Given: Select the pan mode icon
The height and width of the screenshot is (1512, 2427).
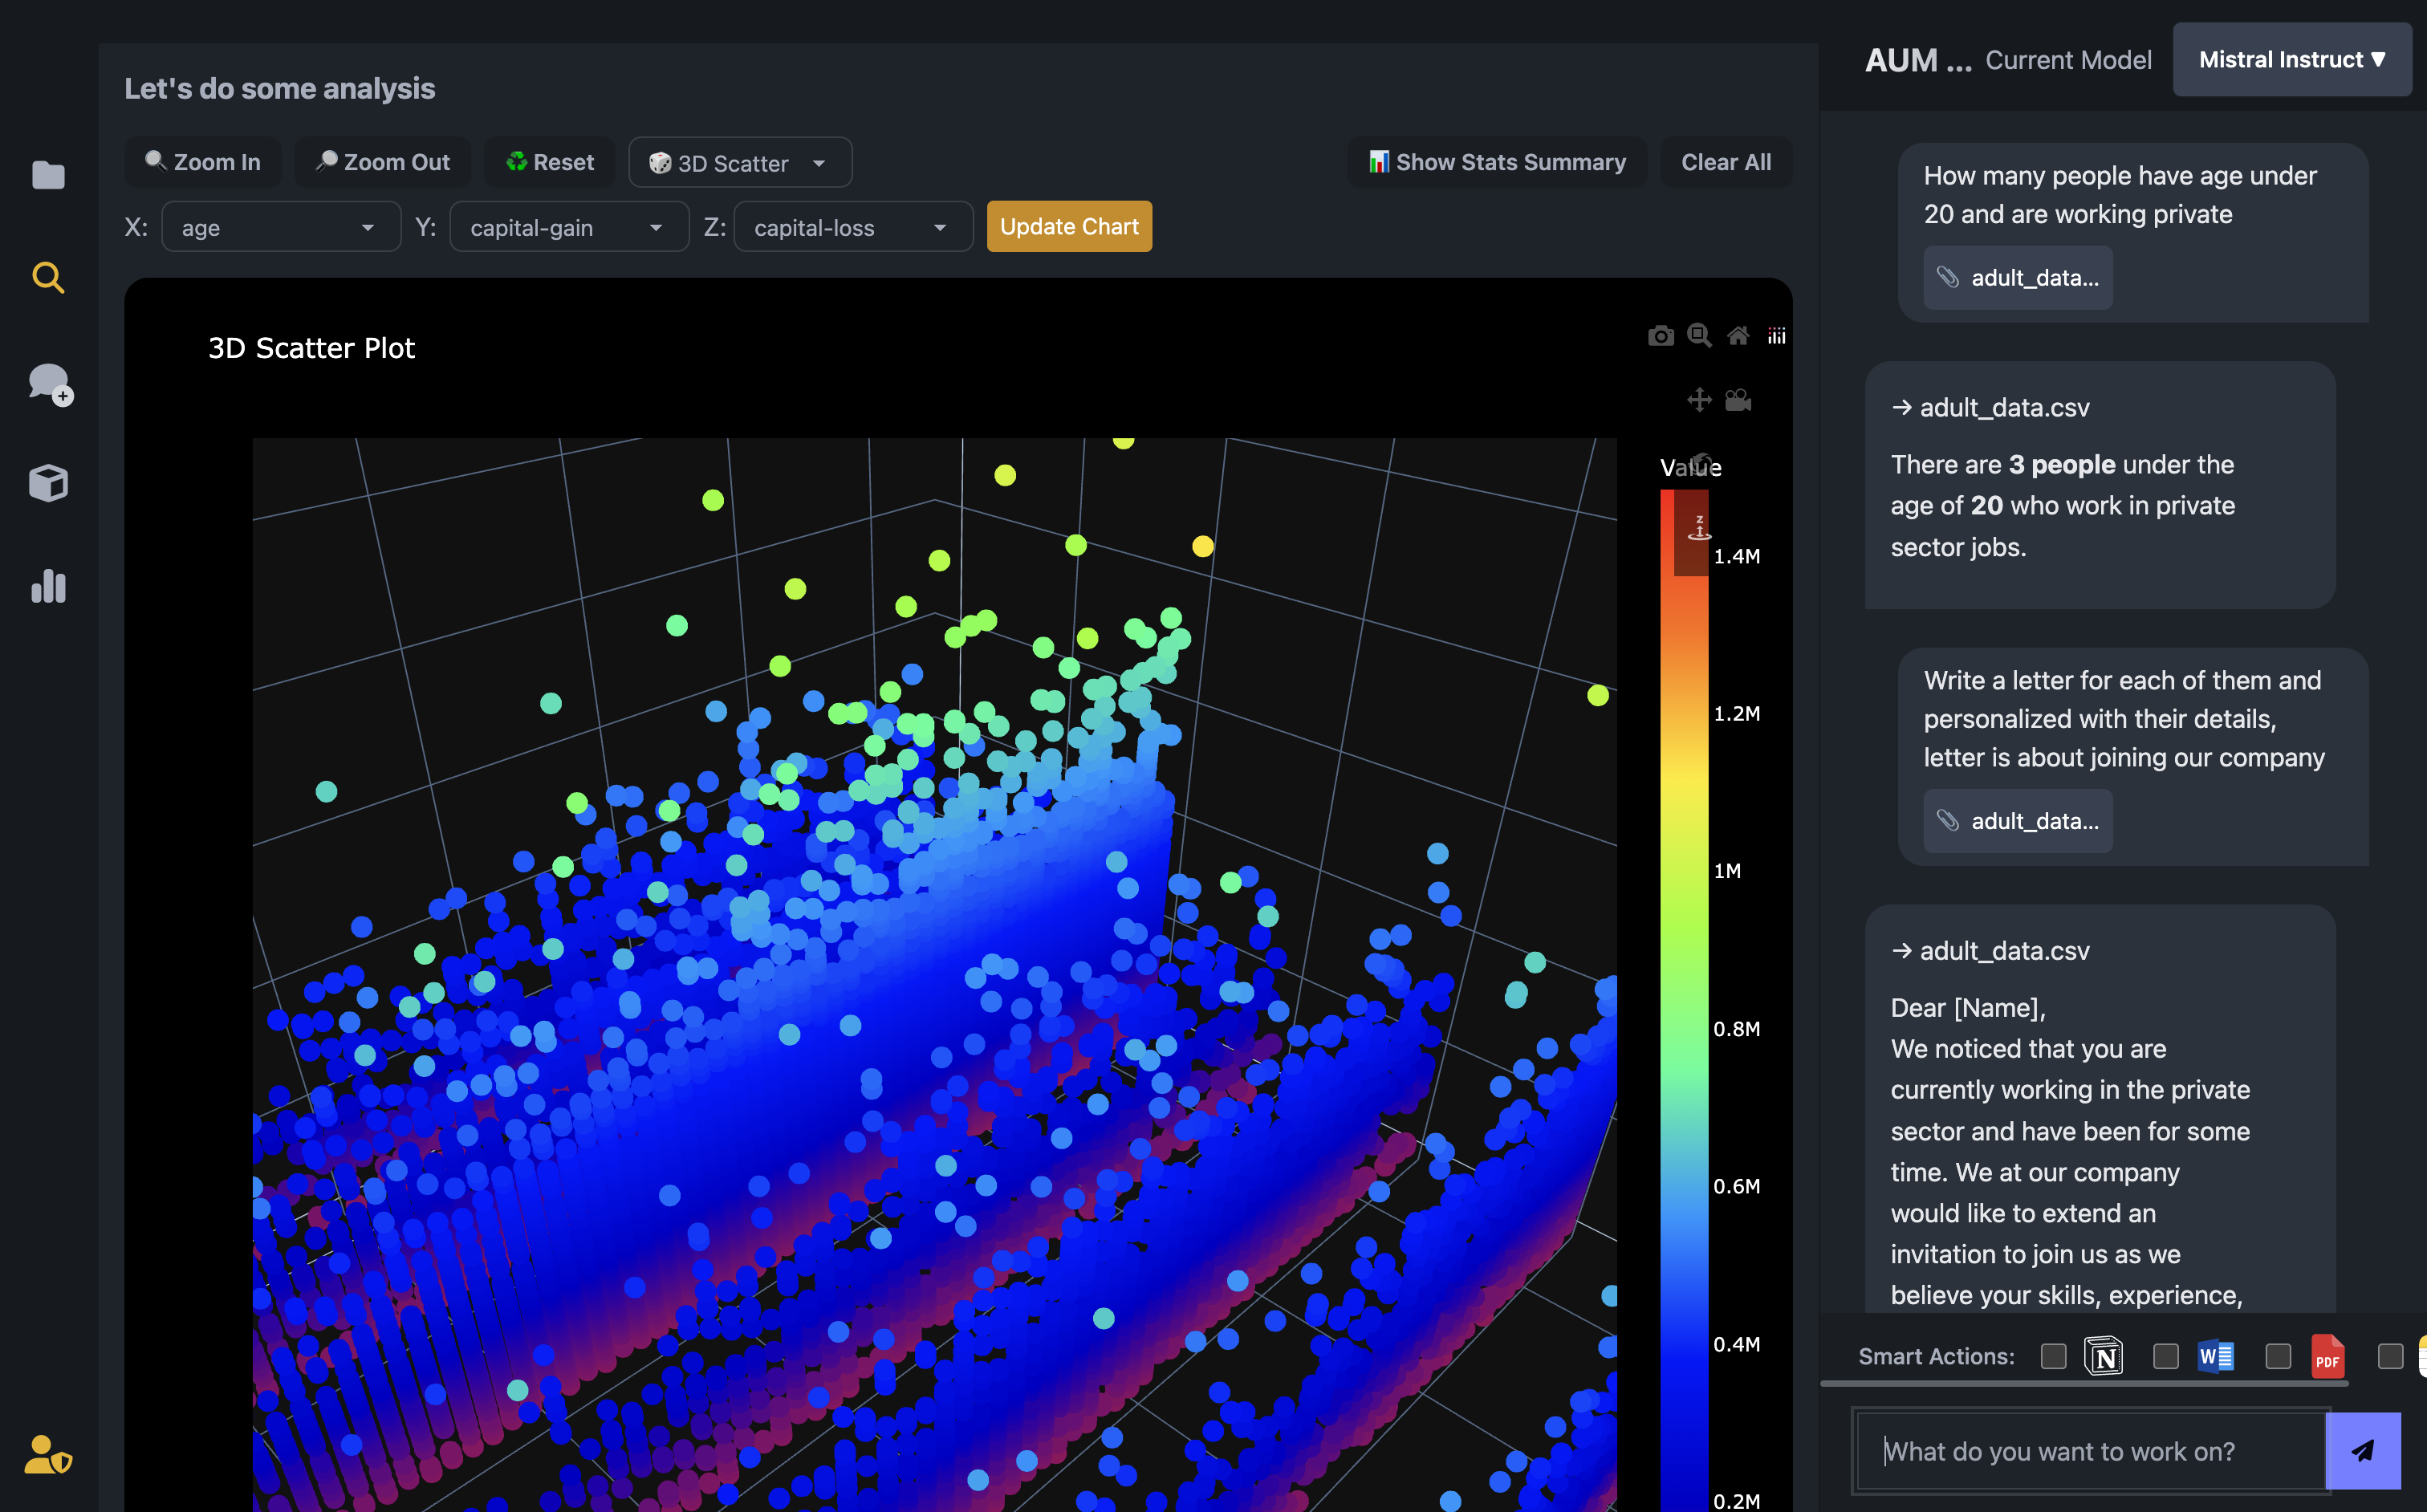Looking at the screenshot, I should [x=1699, y=400].
